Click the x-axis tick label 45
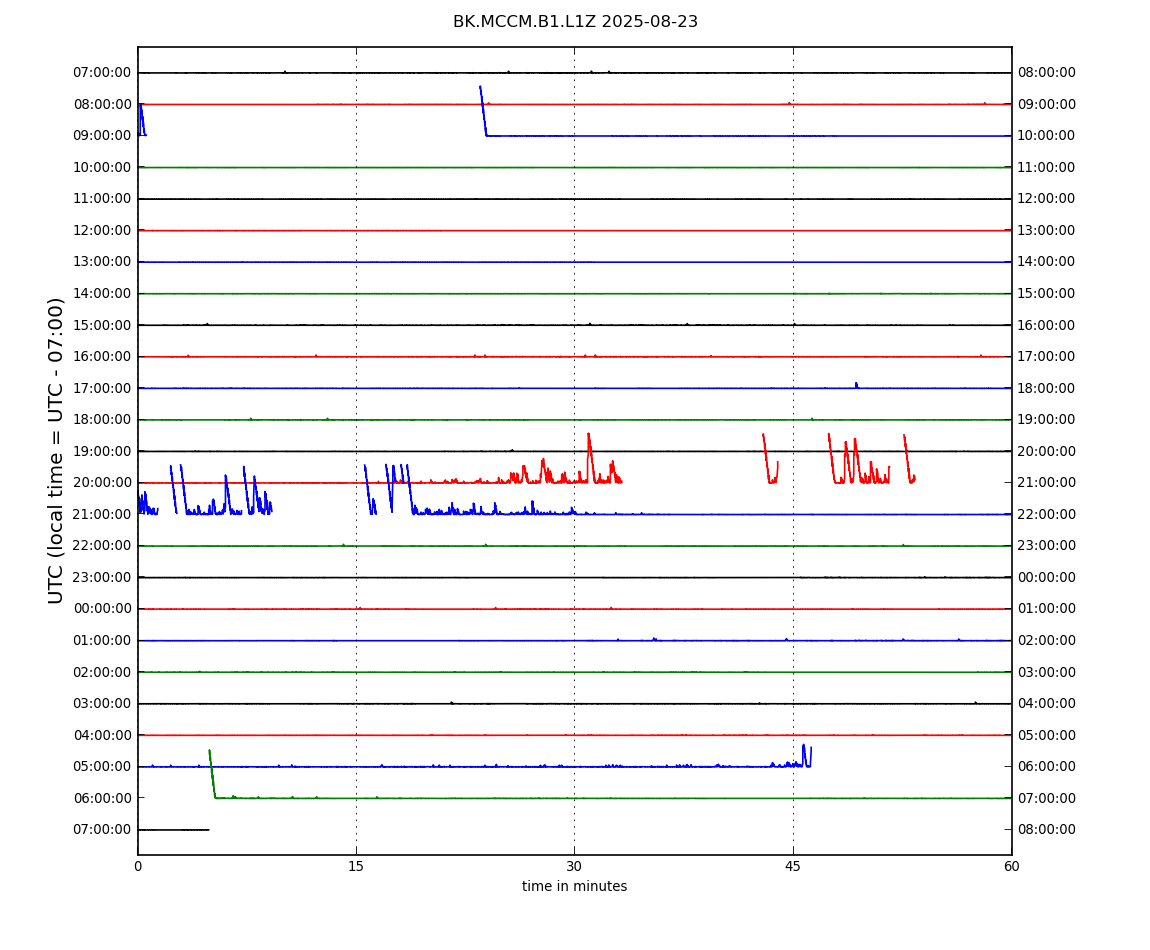 click(793, 866)
